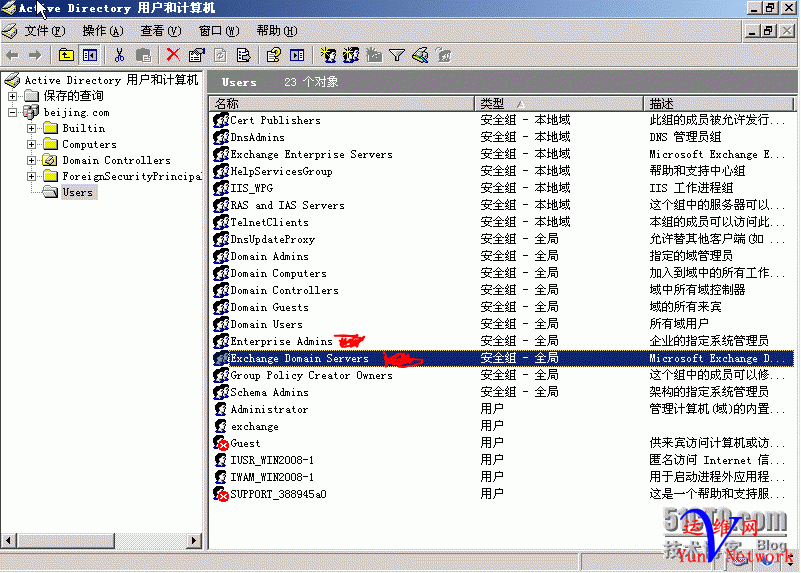Click the Help question mark icon
This screenshot has height=573, width=801.
pyautogui.click(x=273, y=55)
